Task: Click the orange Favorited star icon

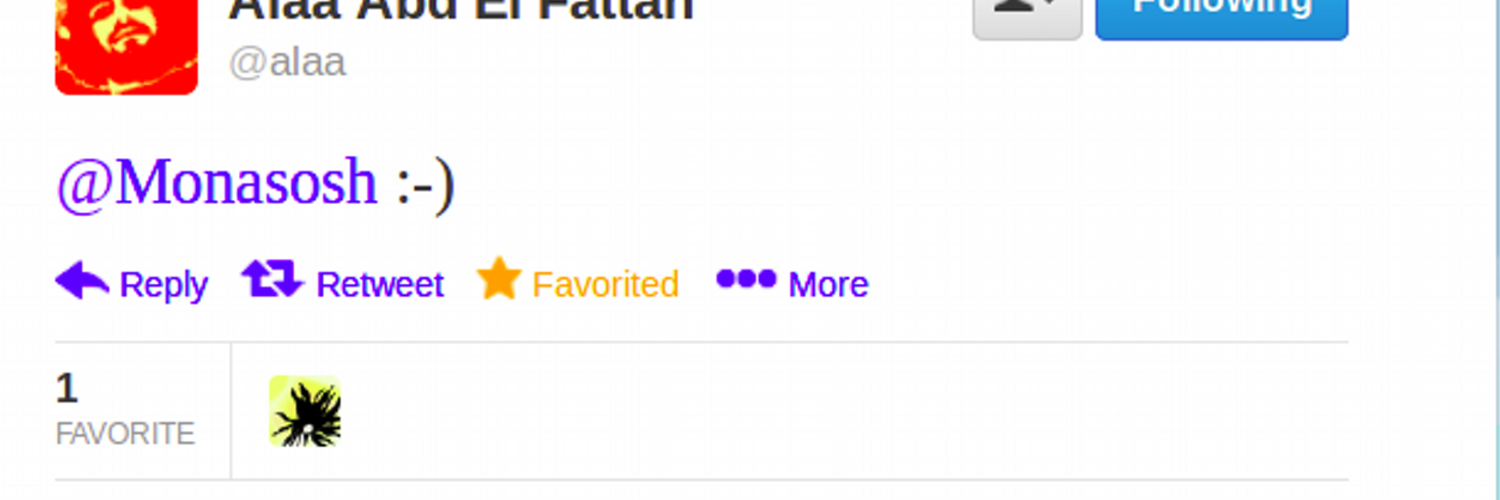Action: tap(499, 279)
